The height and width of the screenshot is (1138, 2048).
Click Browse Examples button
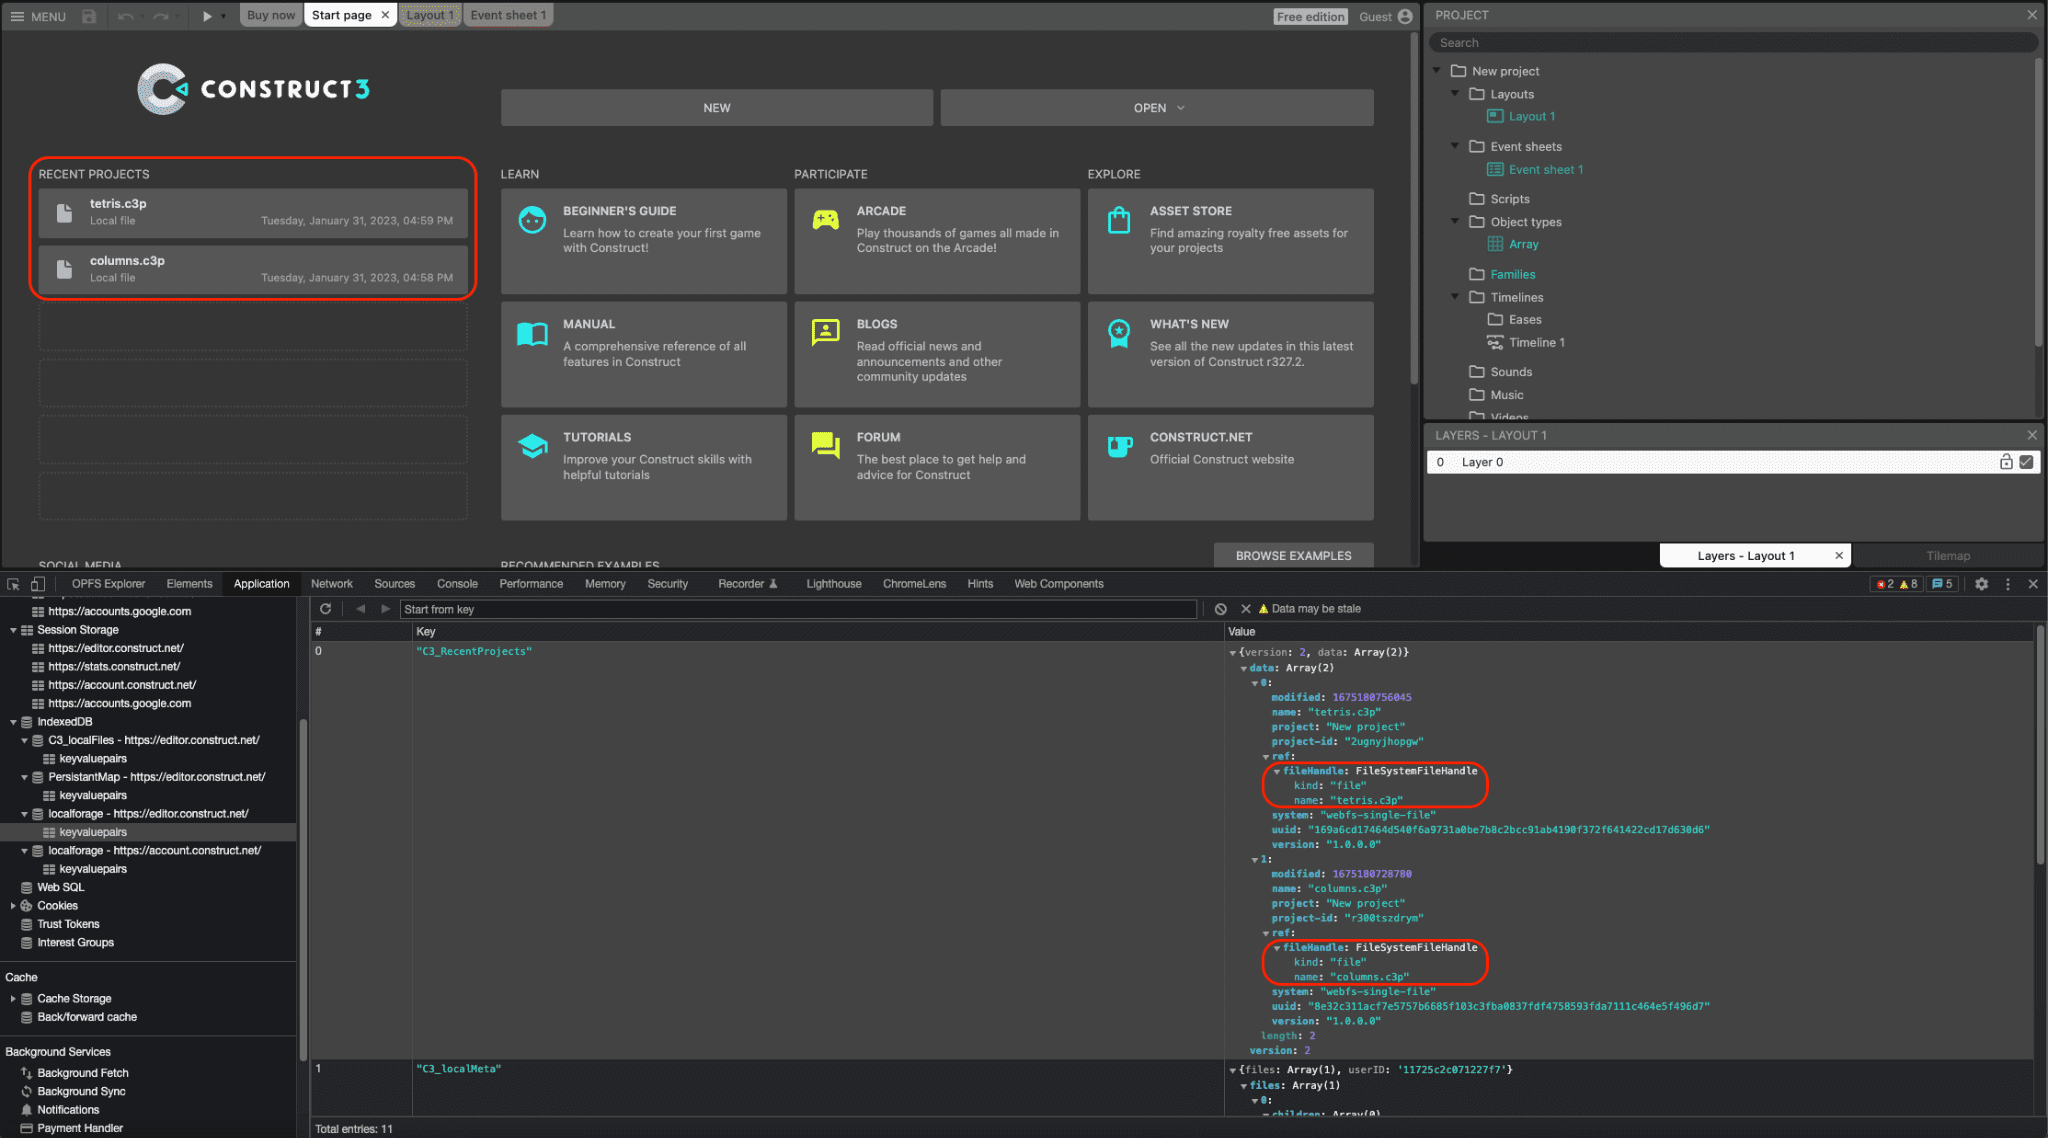pyautogui.click(x=1293, y=554)
